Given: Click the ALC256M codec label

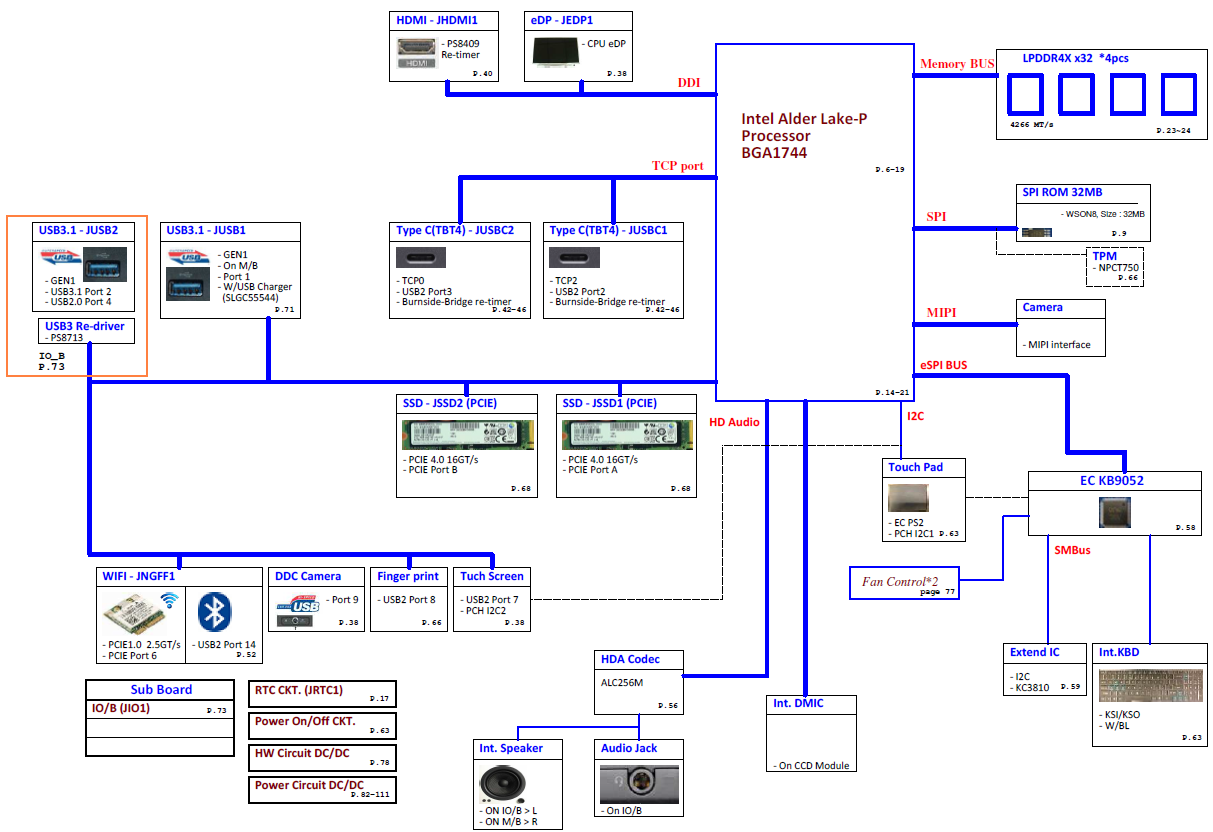Looking at the screenshot, I should click(622, 681).
